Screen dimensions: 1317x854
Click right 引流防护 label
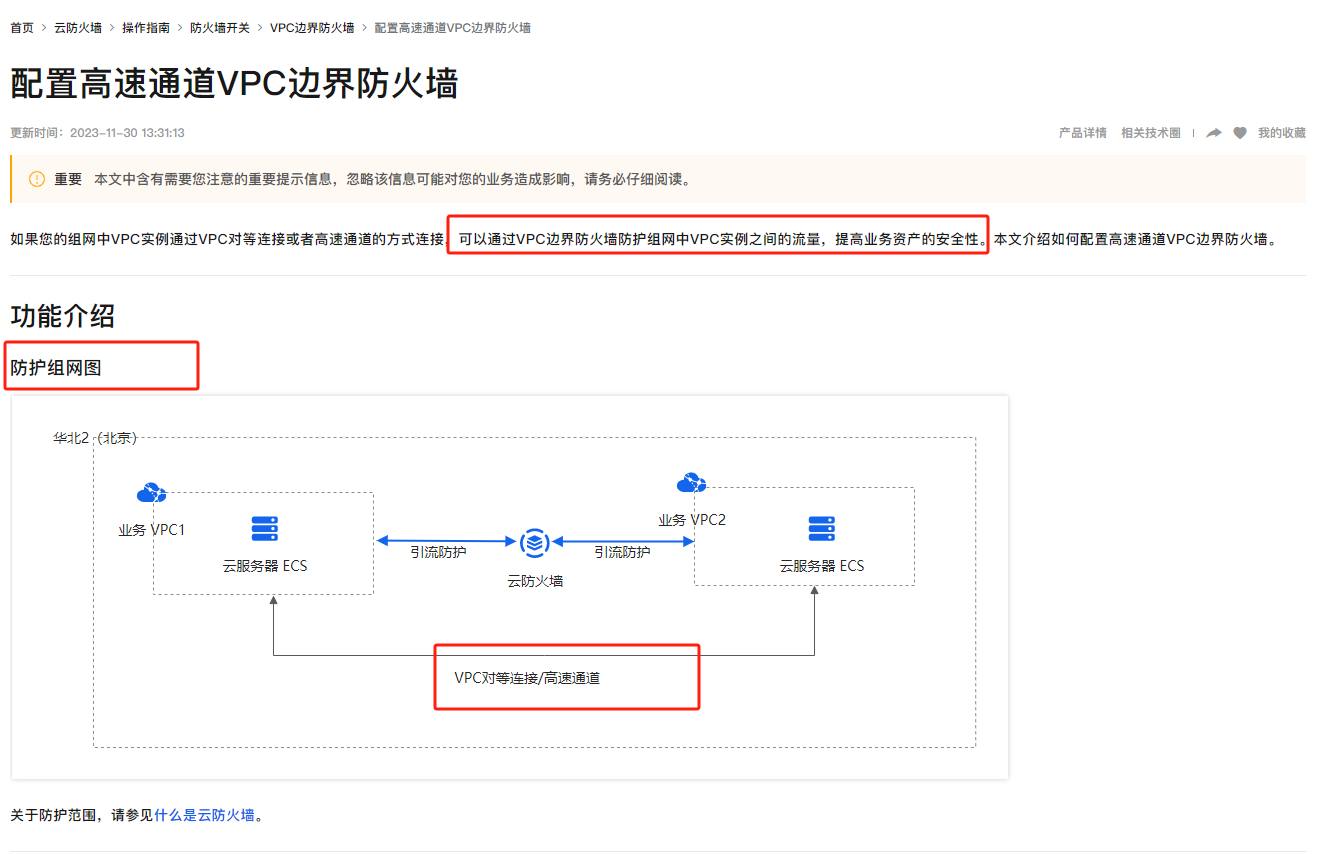click(x=622, y=552)
